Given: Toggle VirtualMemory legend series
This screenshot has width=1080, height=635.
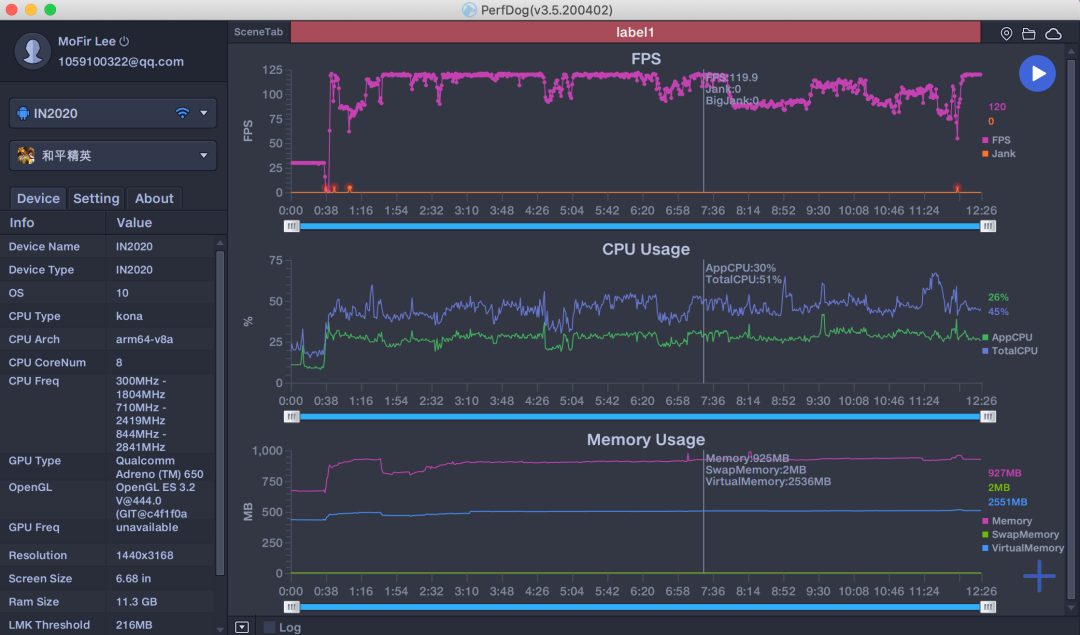Looking at the screenshot, I should tap(1023, 548).
